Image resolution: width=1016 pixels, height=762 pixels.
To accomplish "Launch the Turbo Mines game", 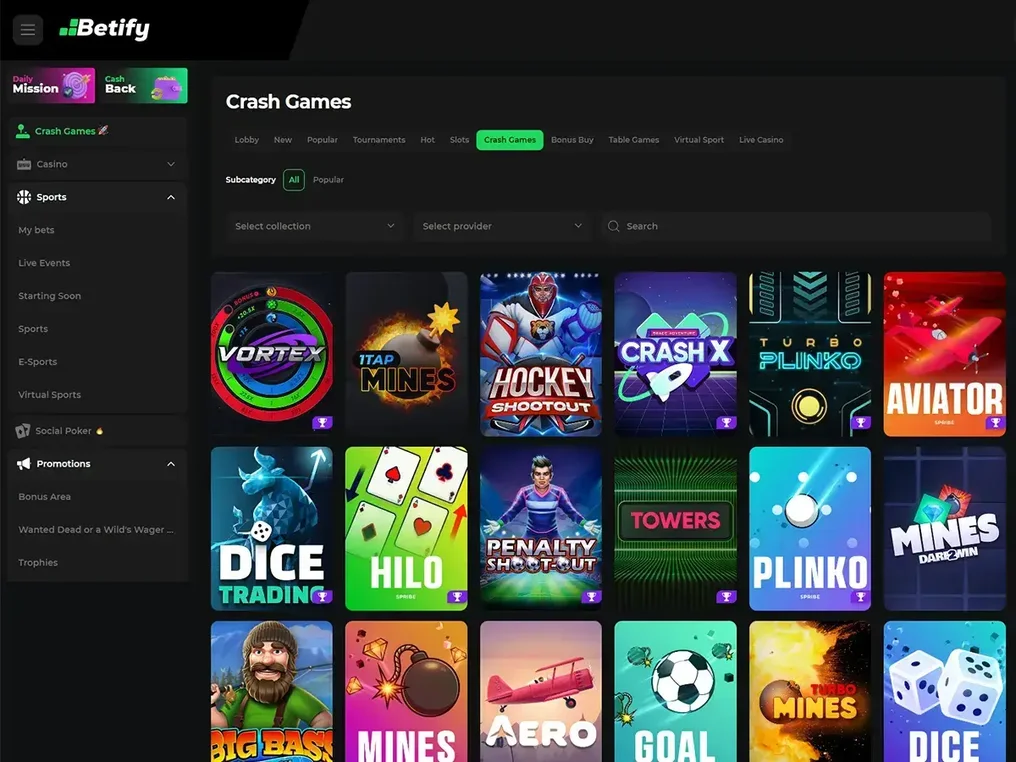I will point(810,691).
